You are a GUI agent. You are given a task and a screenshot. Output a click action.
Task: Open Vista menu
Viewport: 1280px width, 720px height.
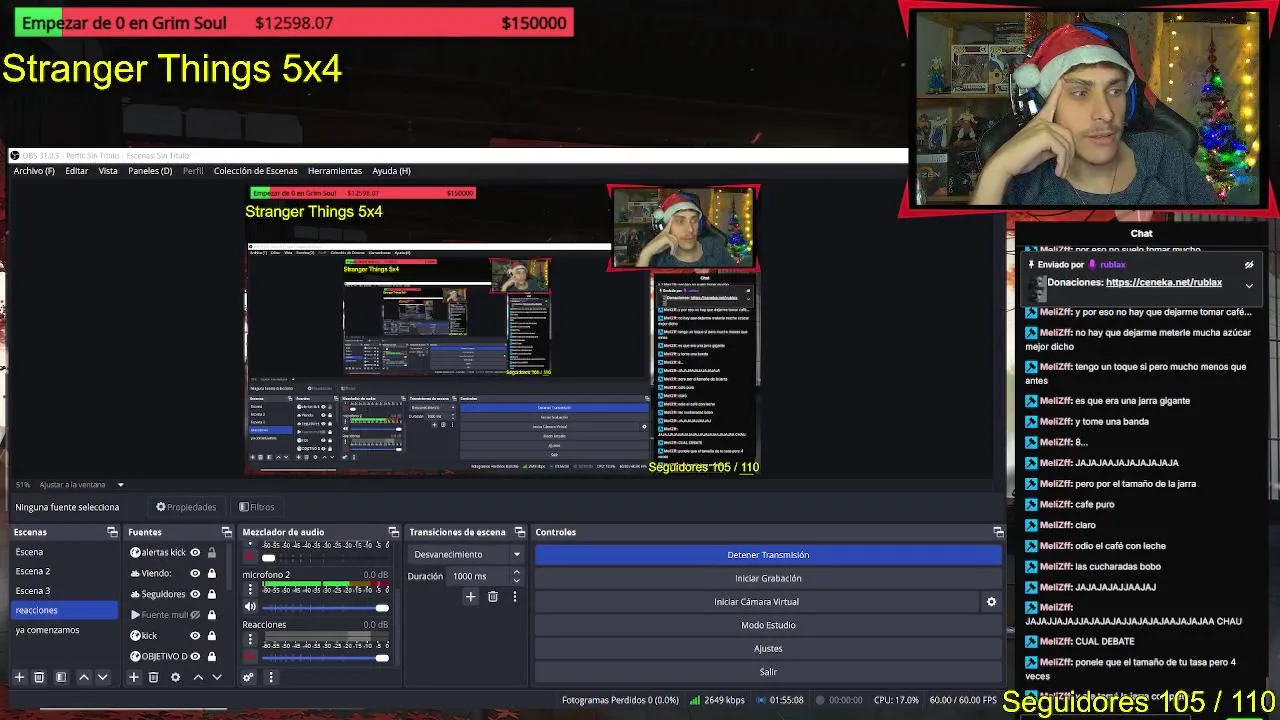point(108,171)
